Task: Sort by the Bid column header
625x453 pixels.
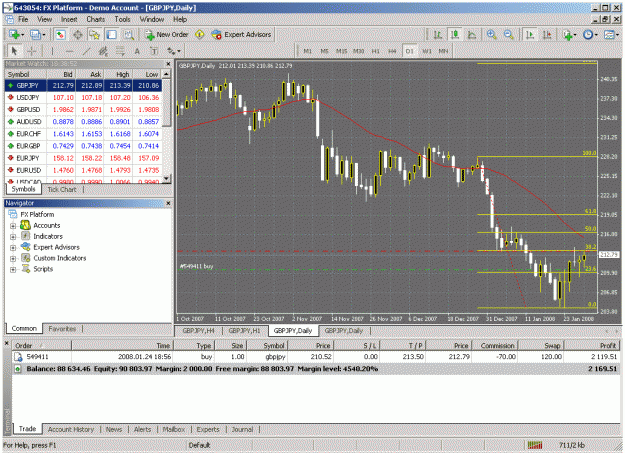Action: pyautogui.click(x=61, y=74)
